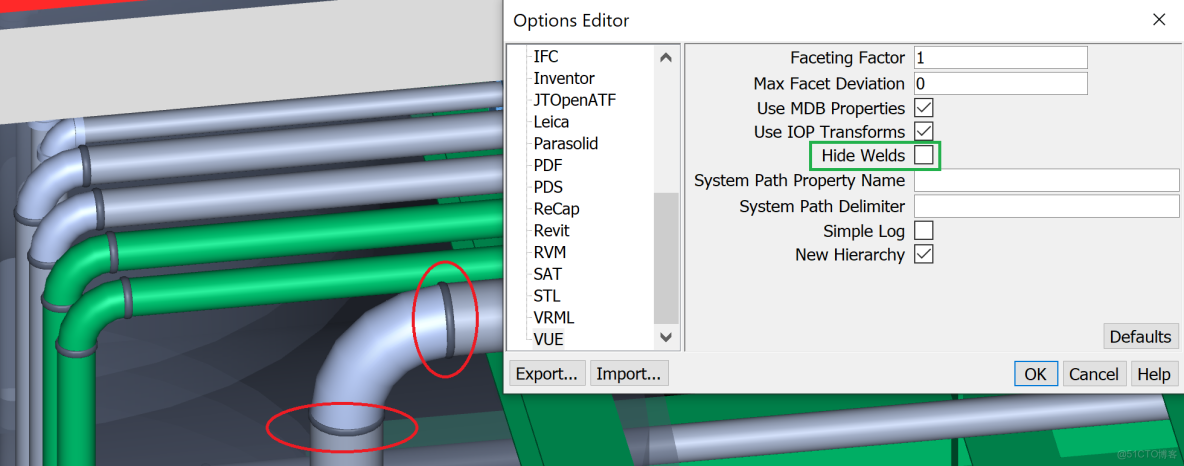The height and width of the screenshot is (466, 1184).
Task: Choose the ReCap reader entry
Action: click(x=557, y=209)
